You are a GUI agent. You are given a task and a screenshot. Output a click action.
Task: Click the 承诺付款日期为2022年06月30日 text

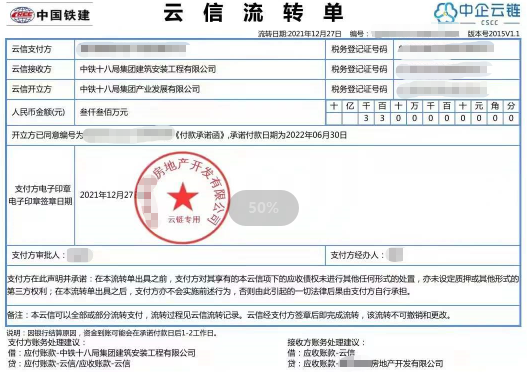pyautogui.click(x=288, y=135)
